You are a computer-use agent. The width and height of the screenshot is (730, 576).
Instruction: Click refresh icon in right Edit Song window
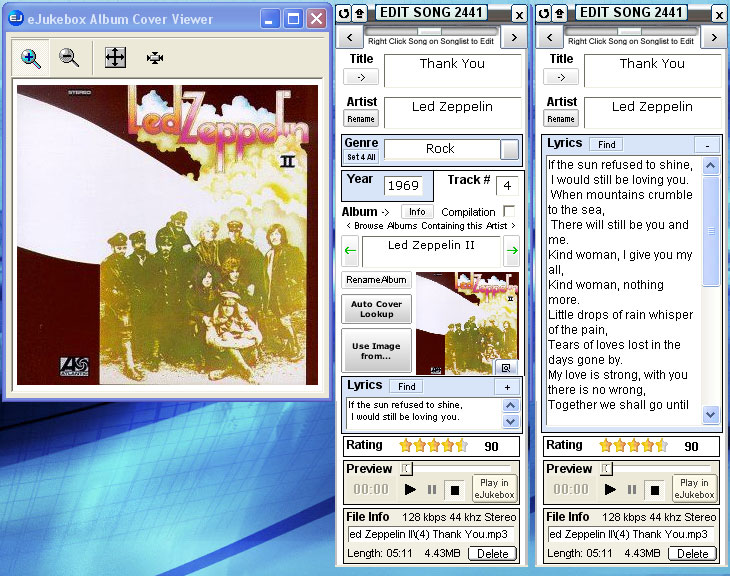pos(543,14)
